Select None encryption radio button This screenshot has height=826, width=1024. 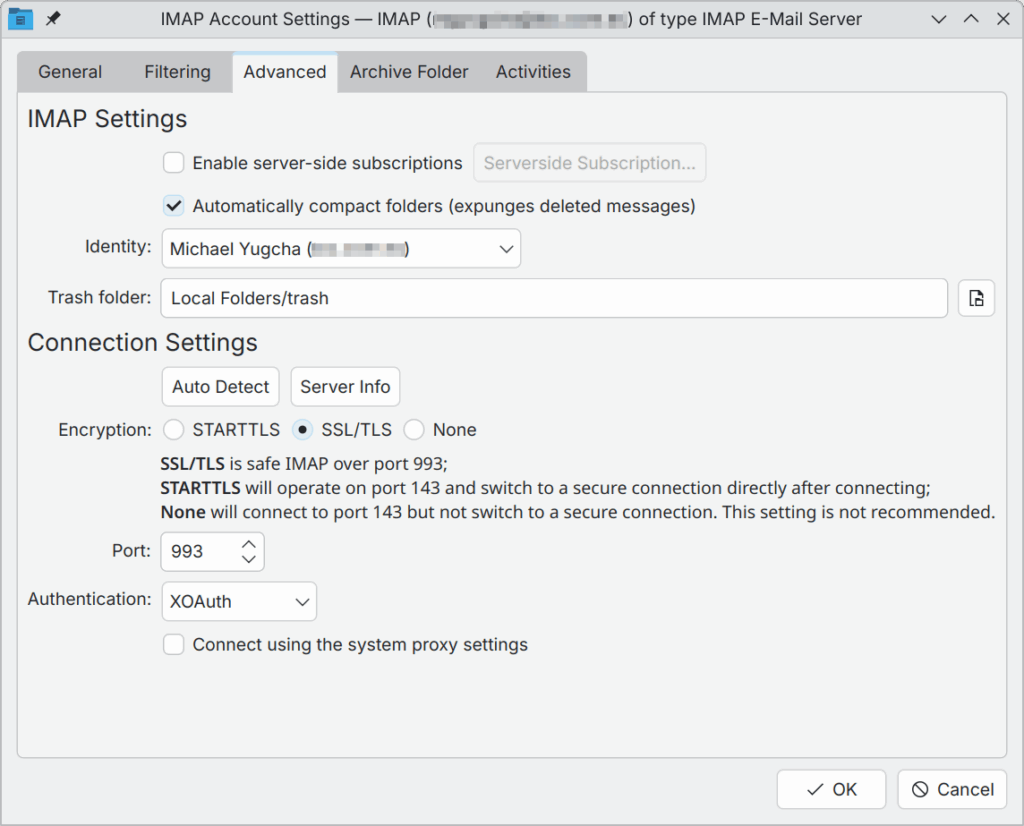(x=414, y=430)
